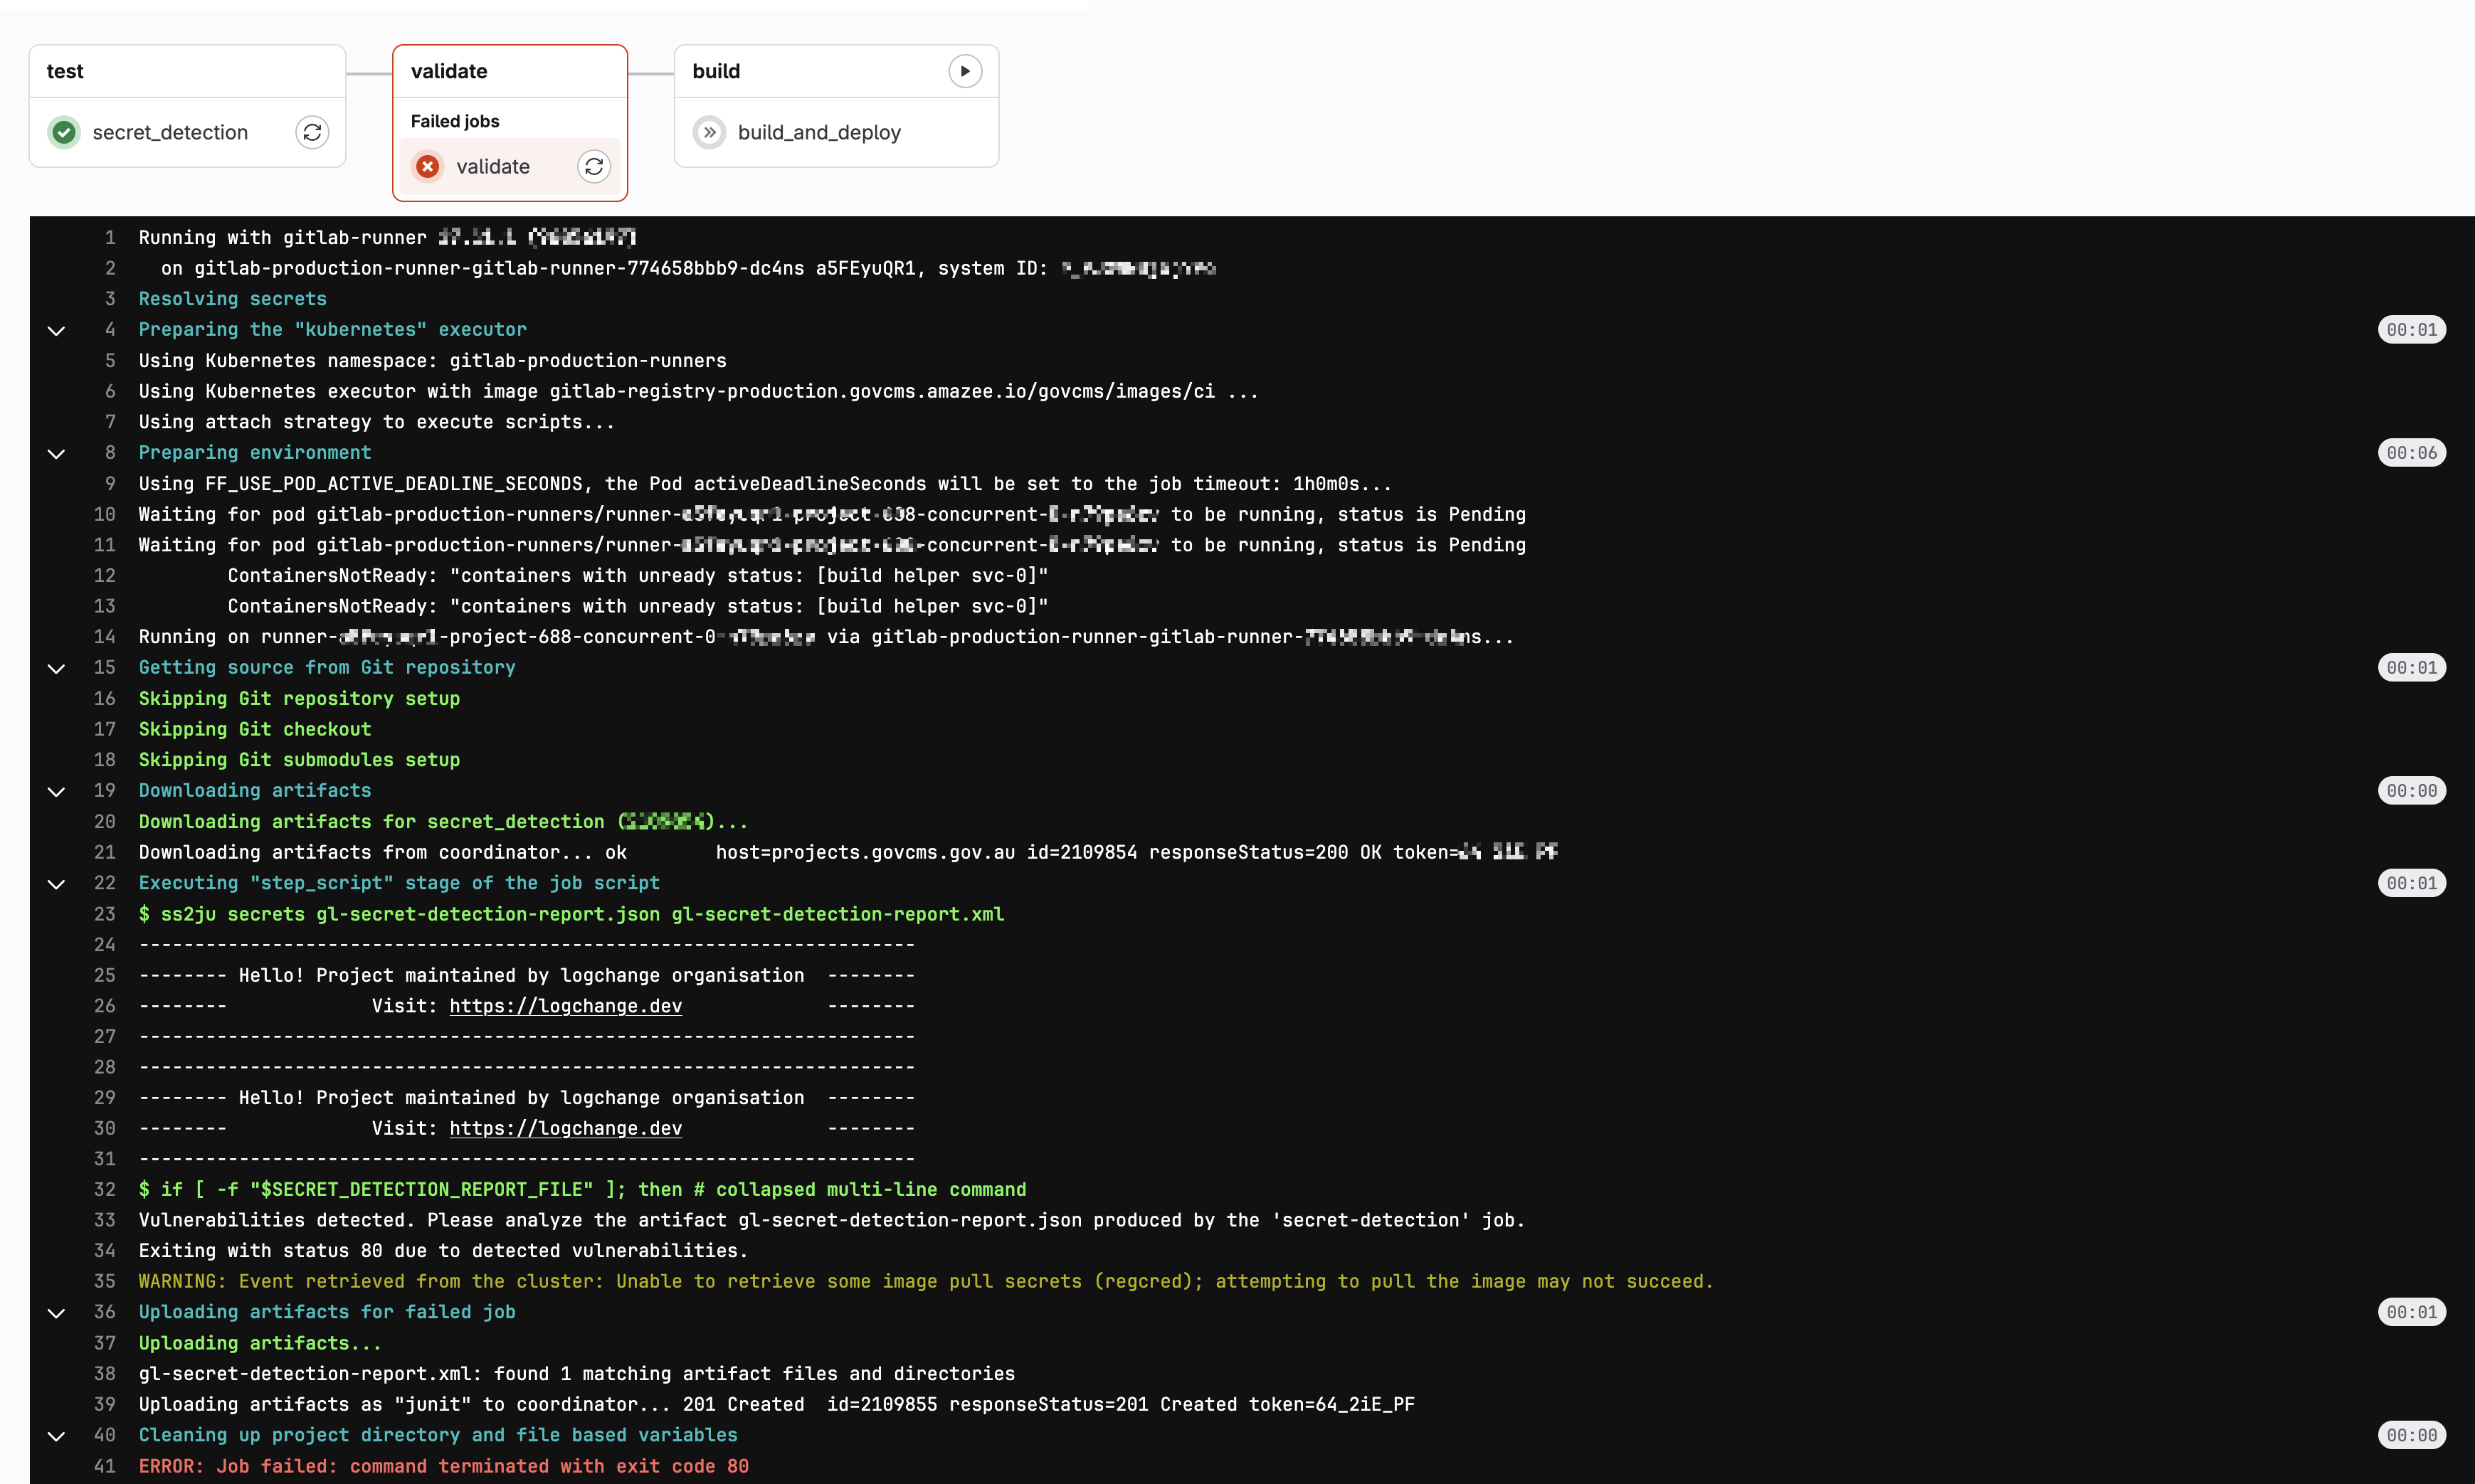Image resolution: width=2475 pixels, height=1484 pixels.
Task: Retry the secret_detection job
Action: 312,132
